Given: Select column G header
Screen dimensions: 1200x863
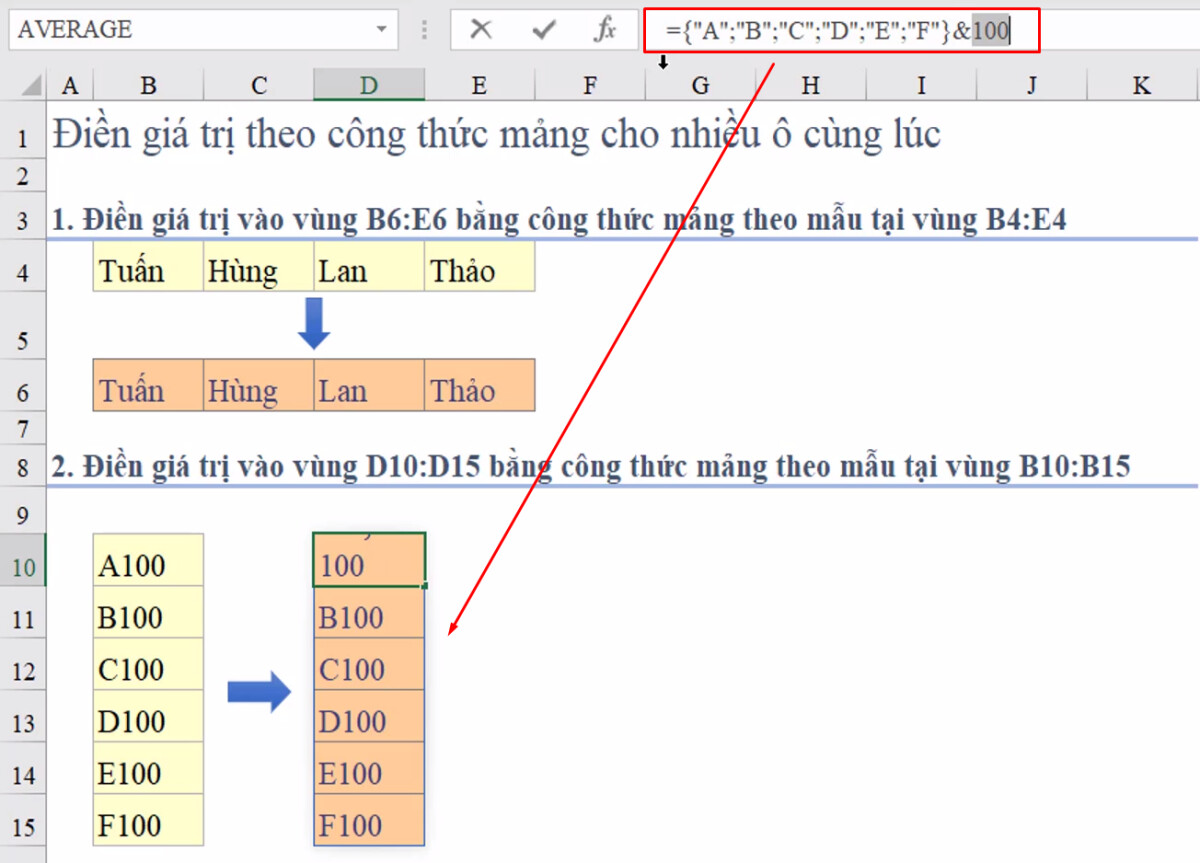Looking at the screenshot, I should tap(700, 86).
